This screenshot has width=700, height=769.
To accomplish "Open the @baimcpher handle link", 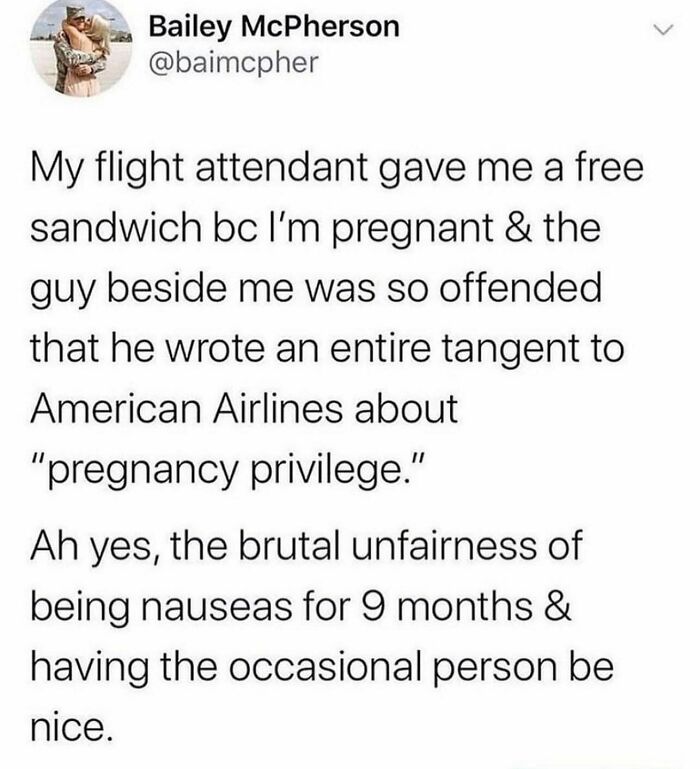I will (x=233, y=62).
